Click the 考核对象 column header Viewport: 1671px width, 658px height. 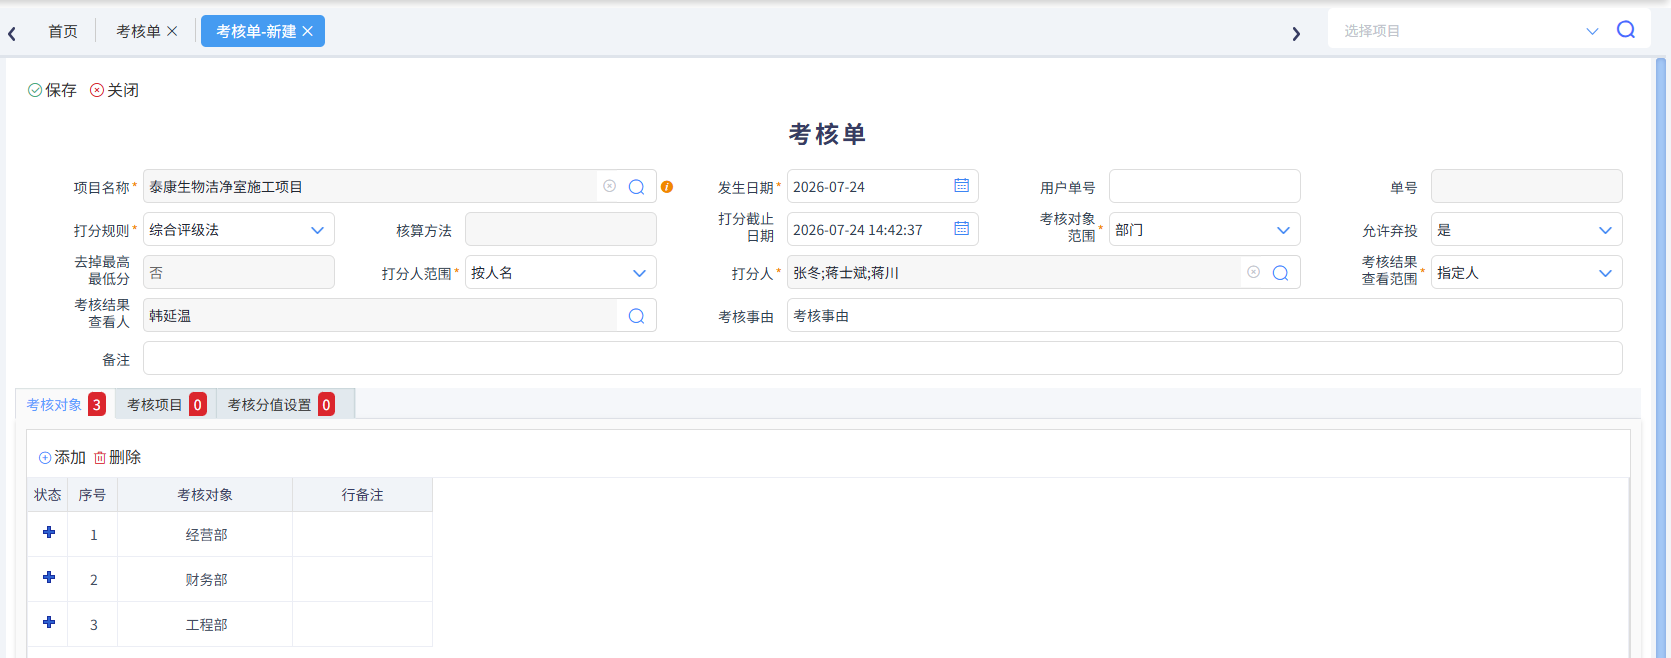pos(205,494)
